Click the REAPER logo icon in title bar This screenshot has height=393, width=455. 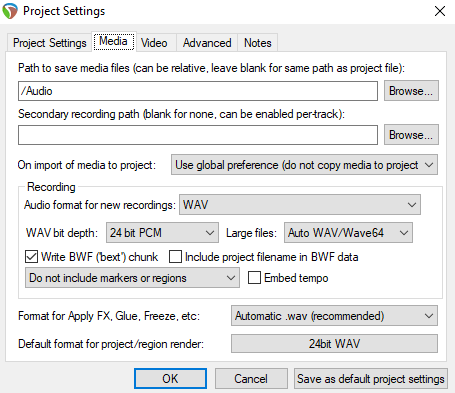[x=10, y=11]
